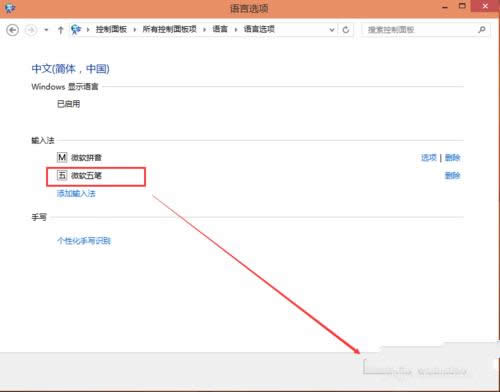This screenshot has width=500, height=392.
Task: Select the 微软拼音 input method icon
Action: coord(62,157)
